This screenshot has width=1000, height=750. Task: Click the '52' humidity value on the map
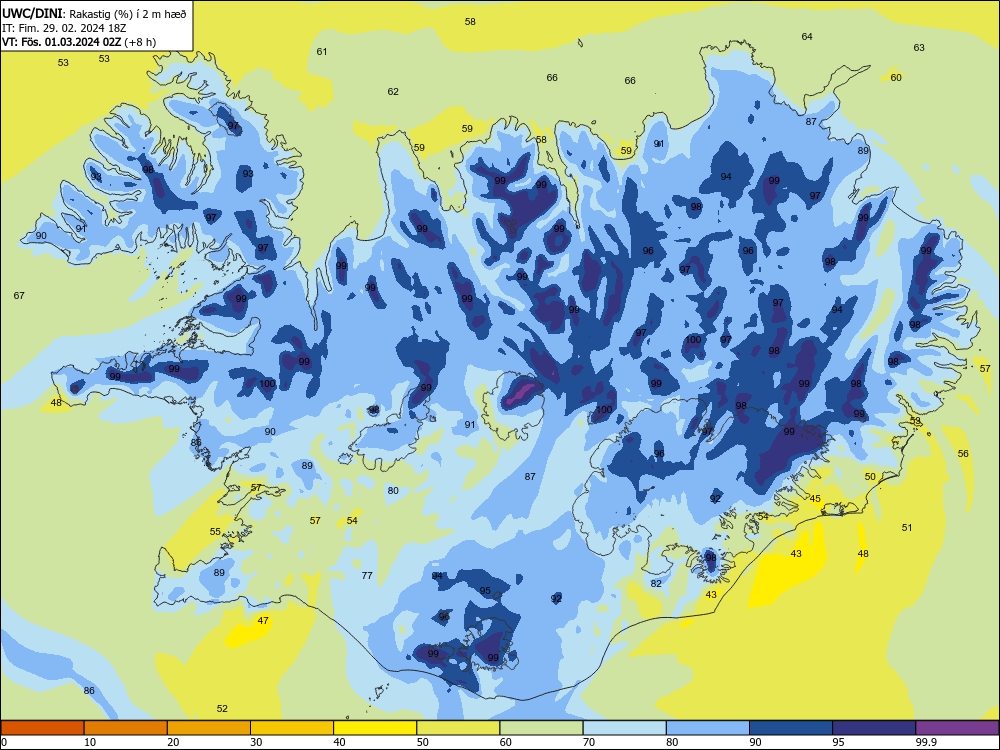tap(222, 709)
